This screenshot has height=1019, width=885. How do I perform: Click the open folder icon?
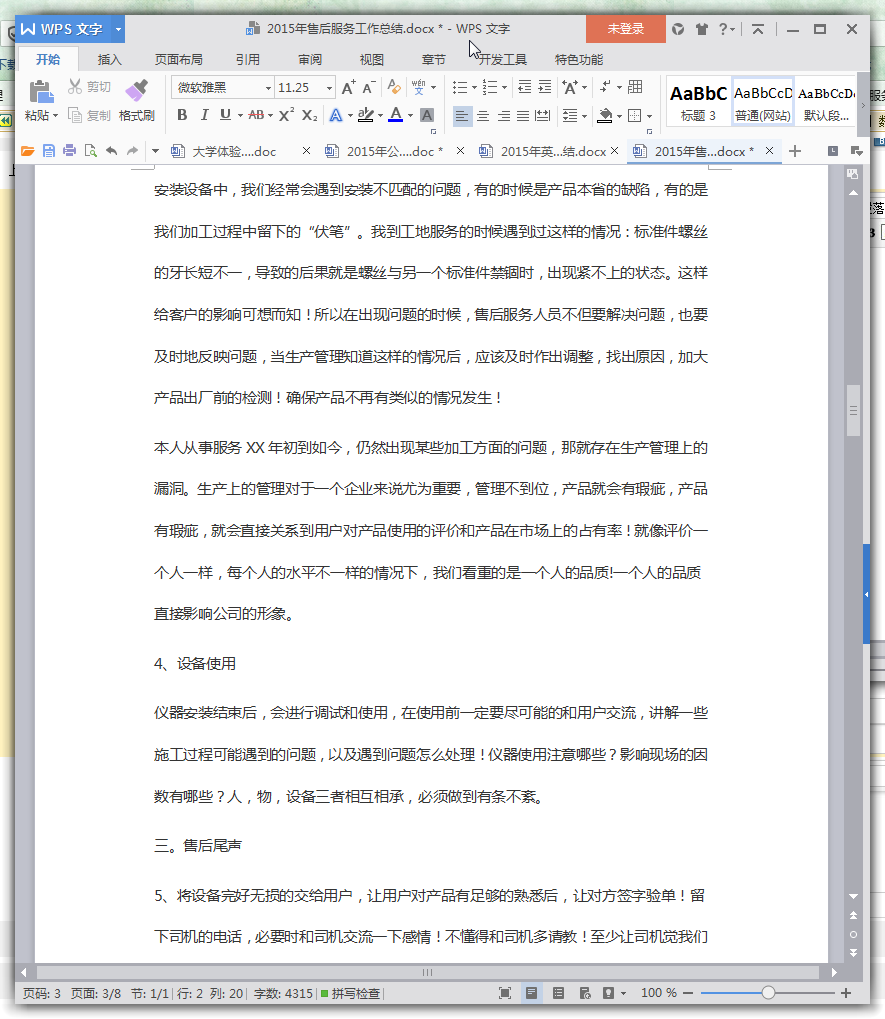click(27, 151)
